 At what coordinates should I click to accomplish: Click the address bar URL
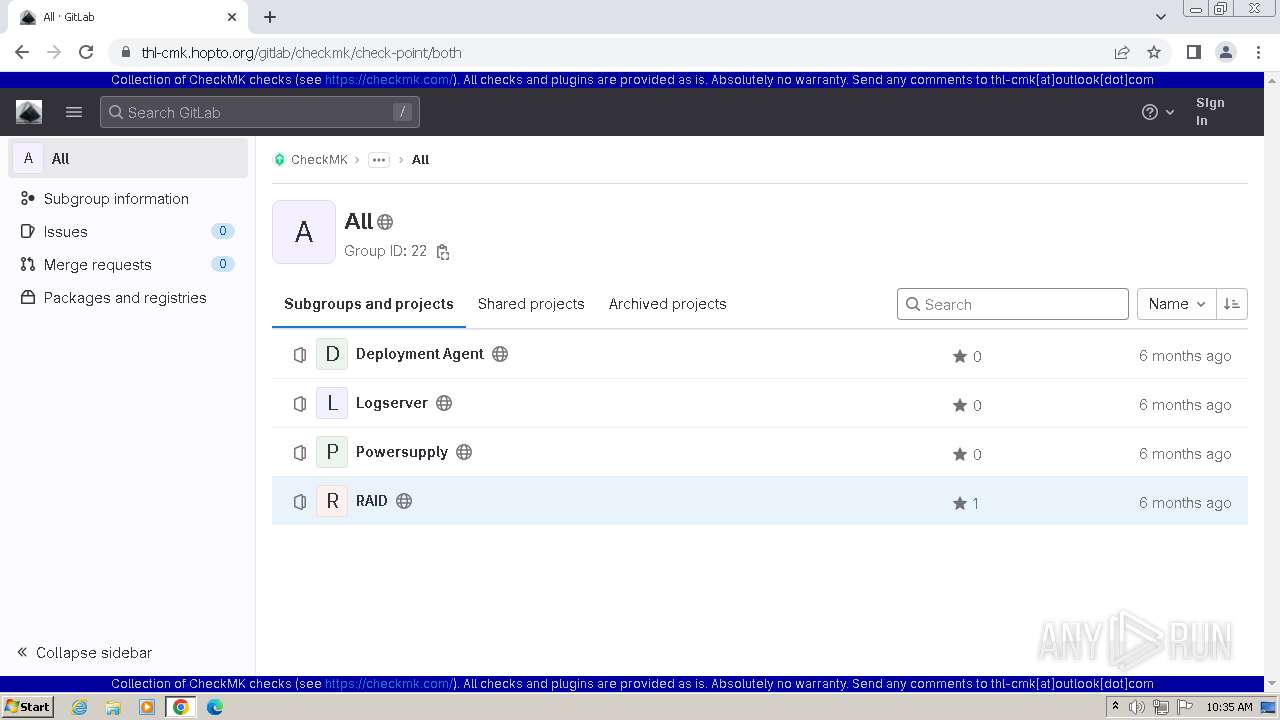click(x=301, y=52)
